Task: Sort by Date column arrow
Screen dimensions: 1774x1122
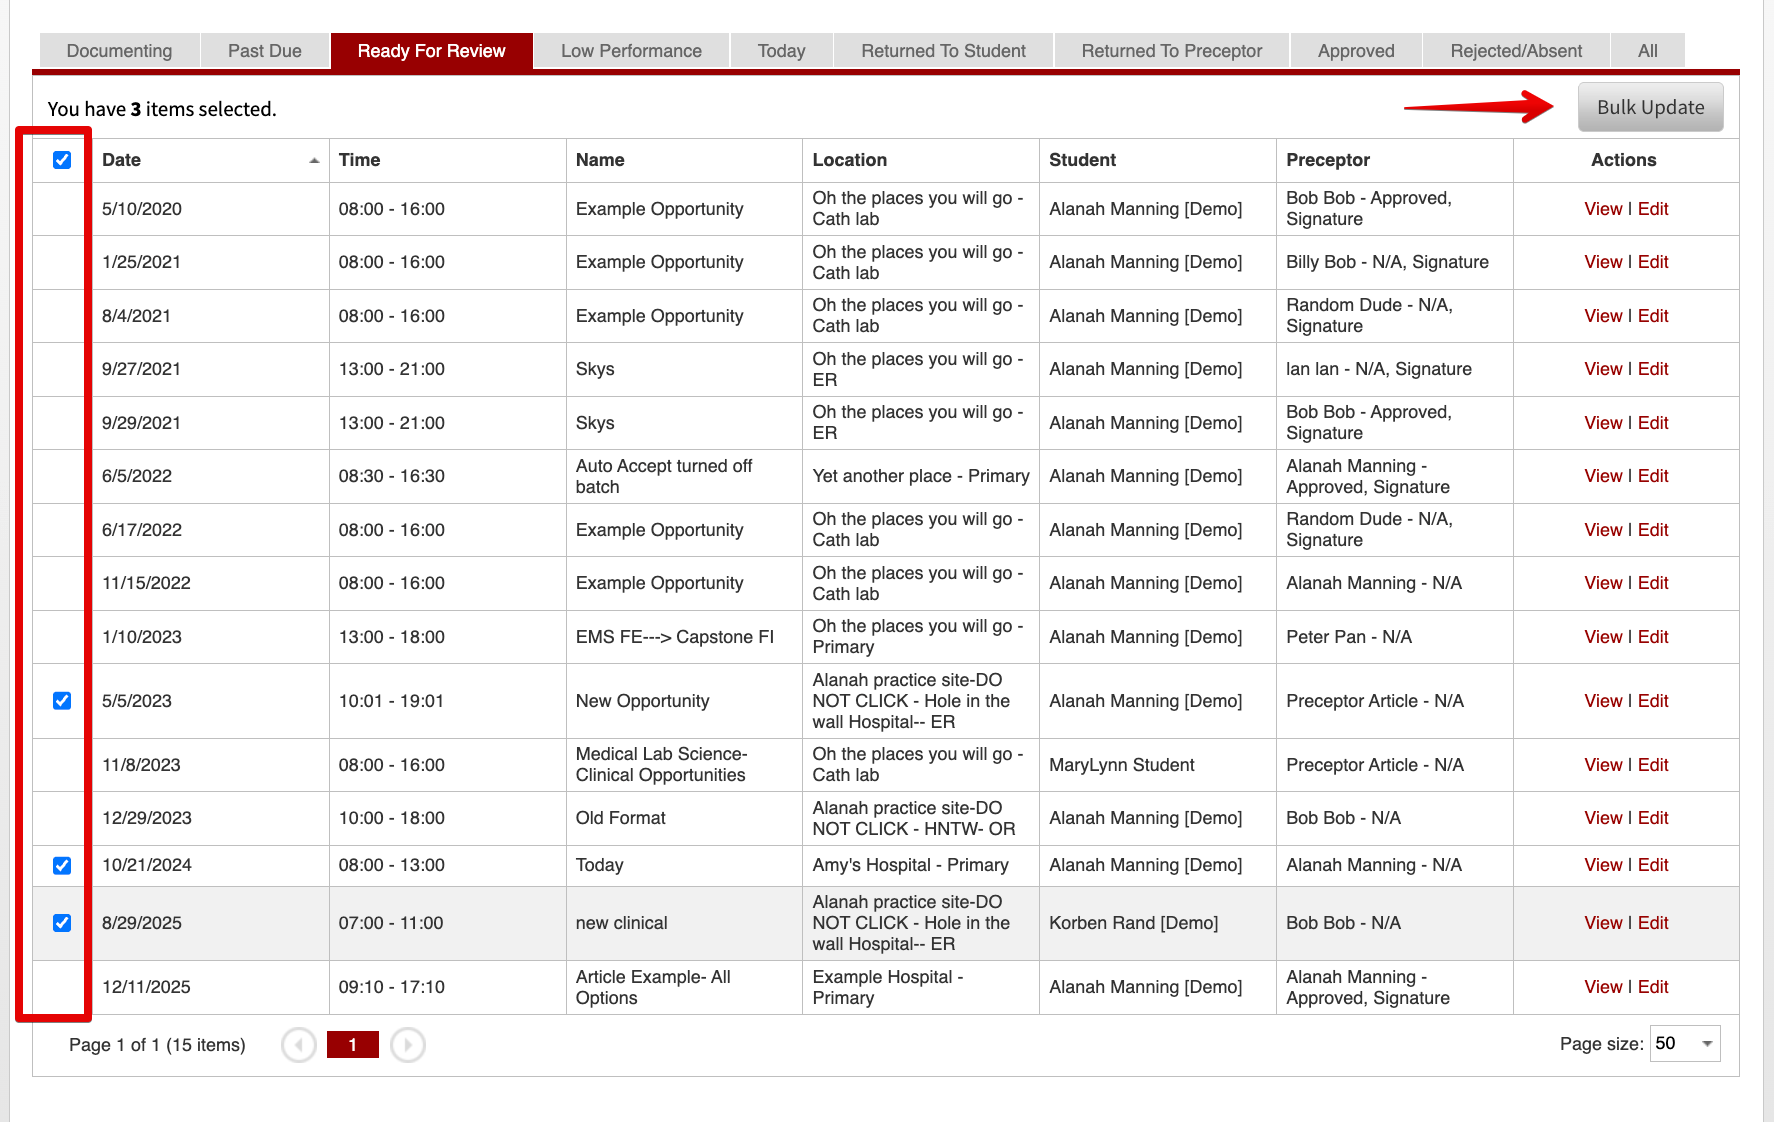Action: [x=314, y=160]
